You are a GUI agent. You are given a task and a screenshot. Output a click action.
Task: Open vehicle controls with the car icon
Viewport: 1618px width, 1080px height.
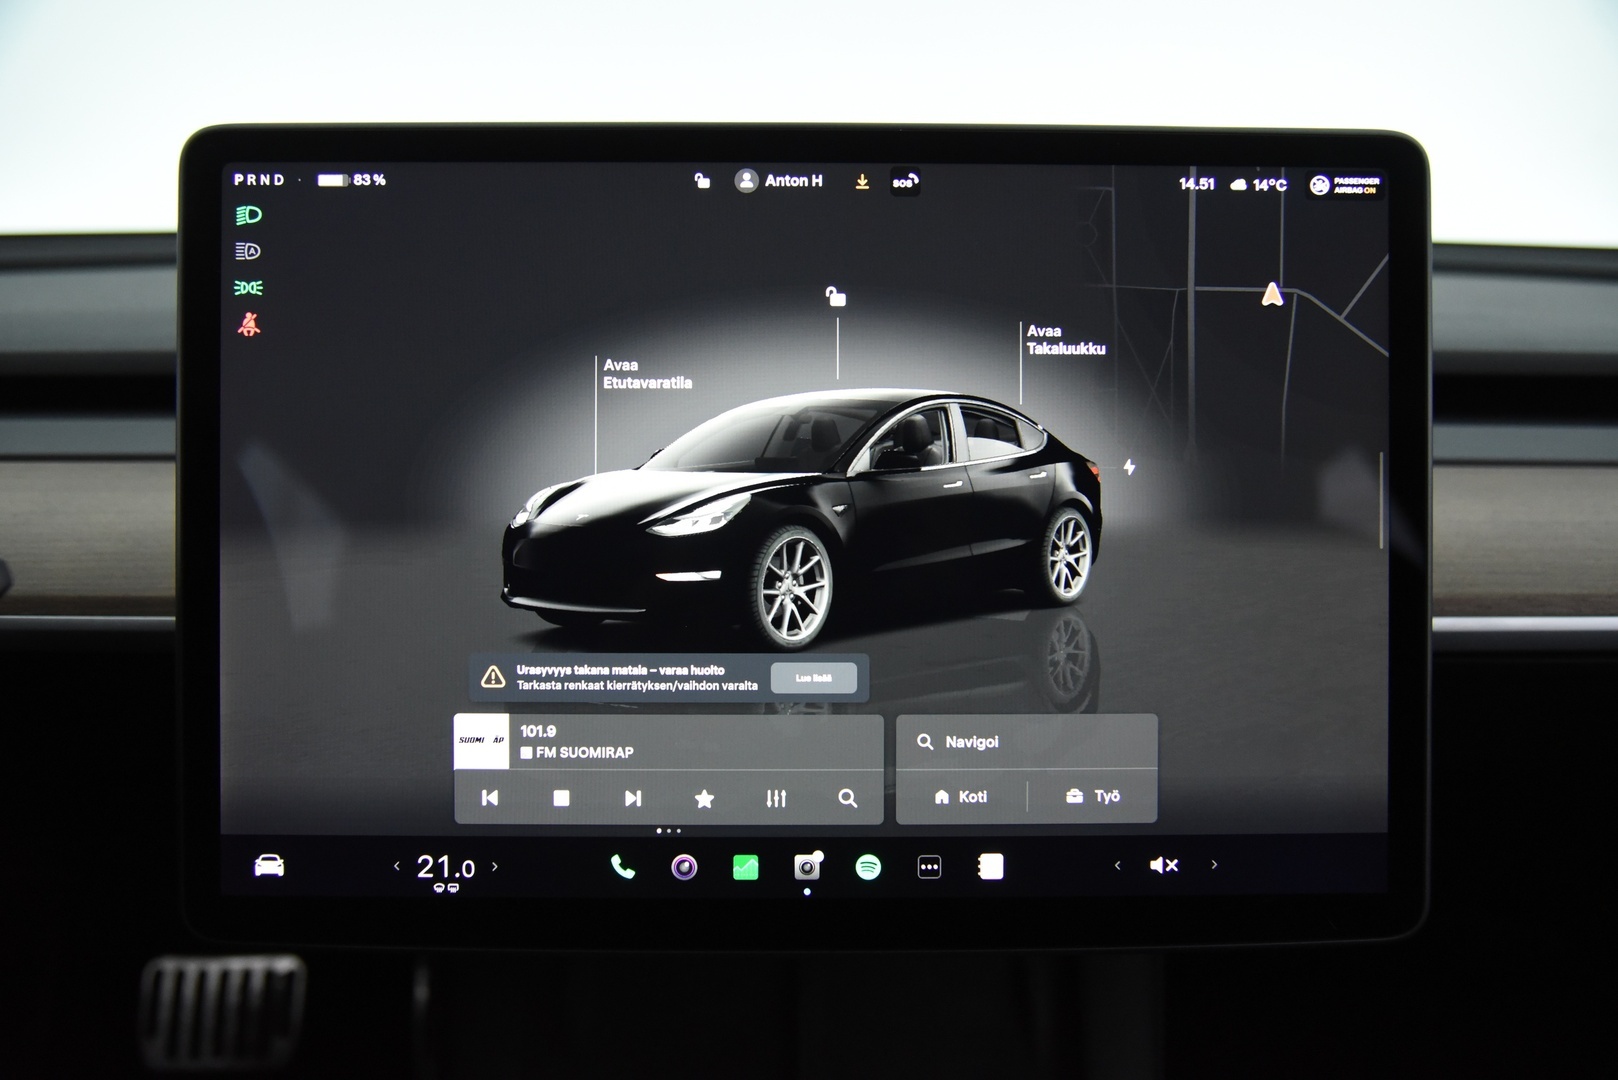tap(271, 866)
